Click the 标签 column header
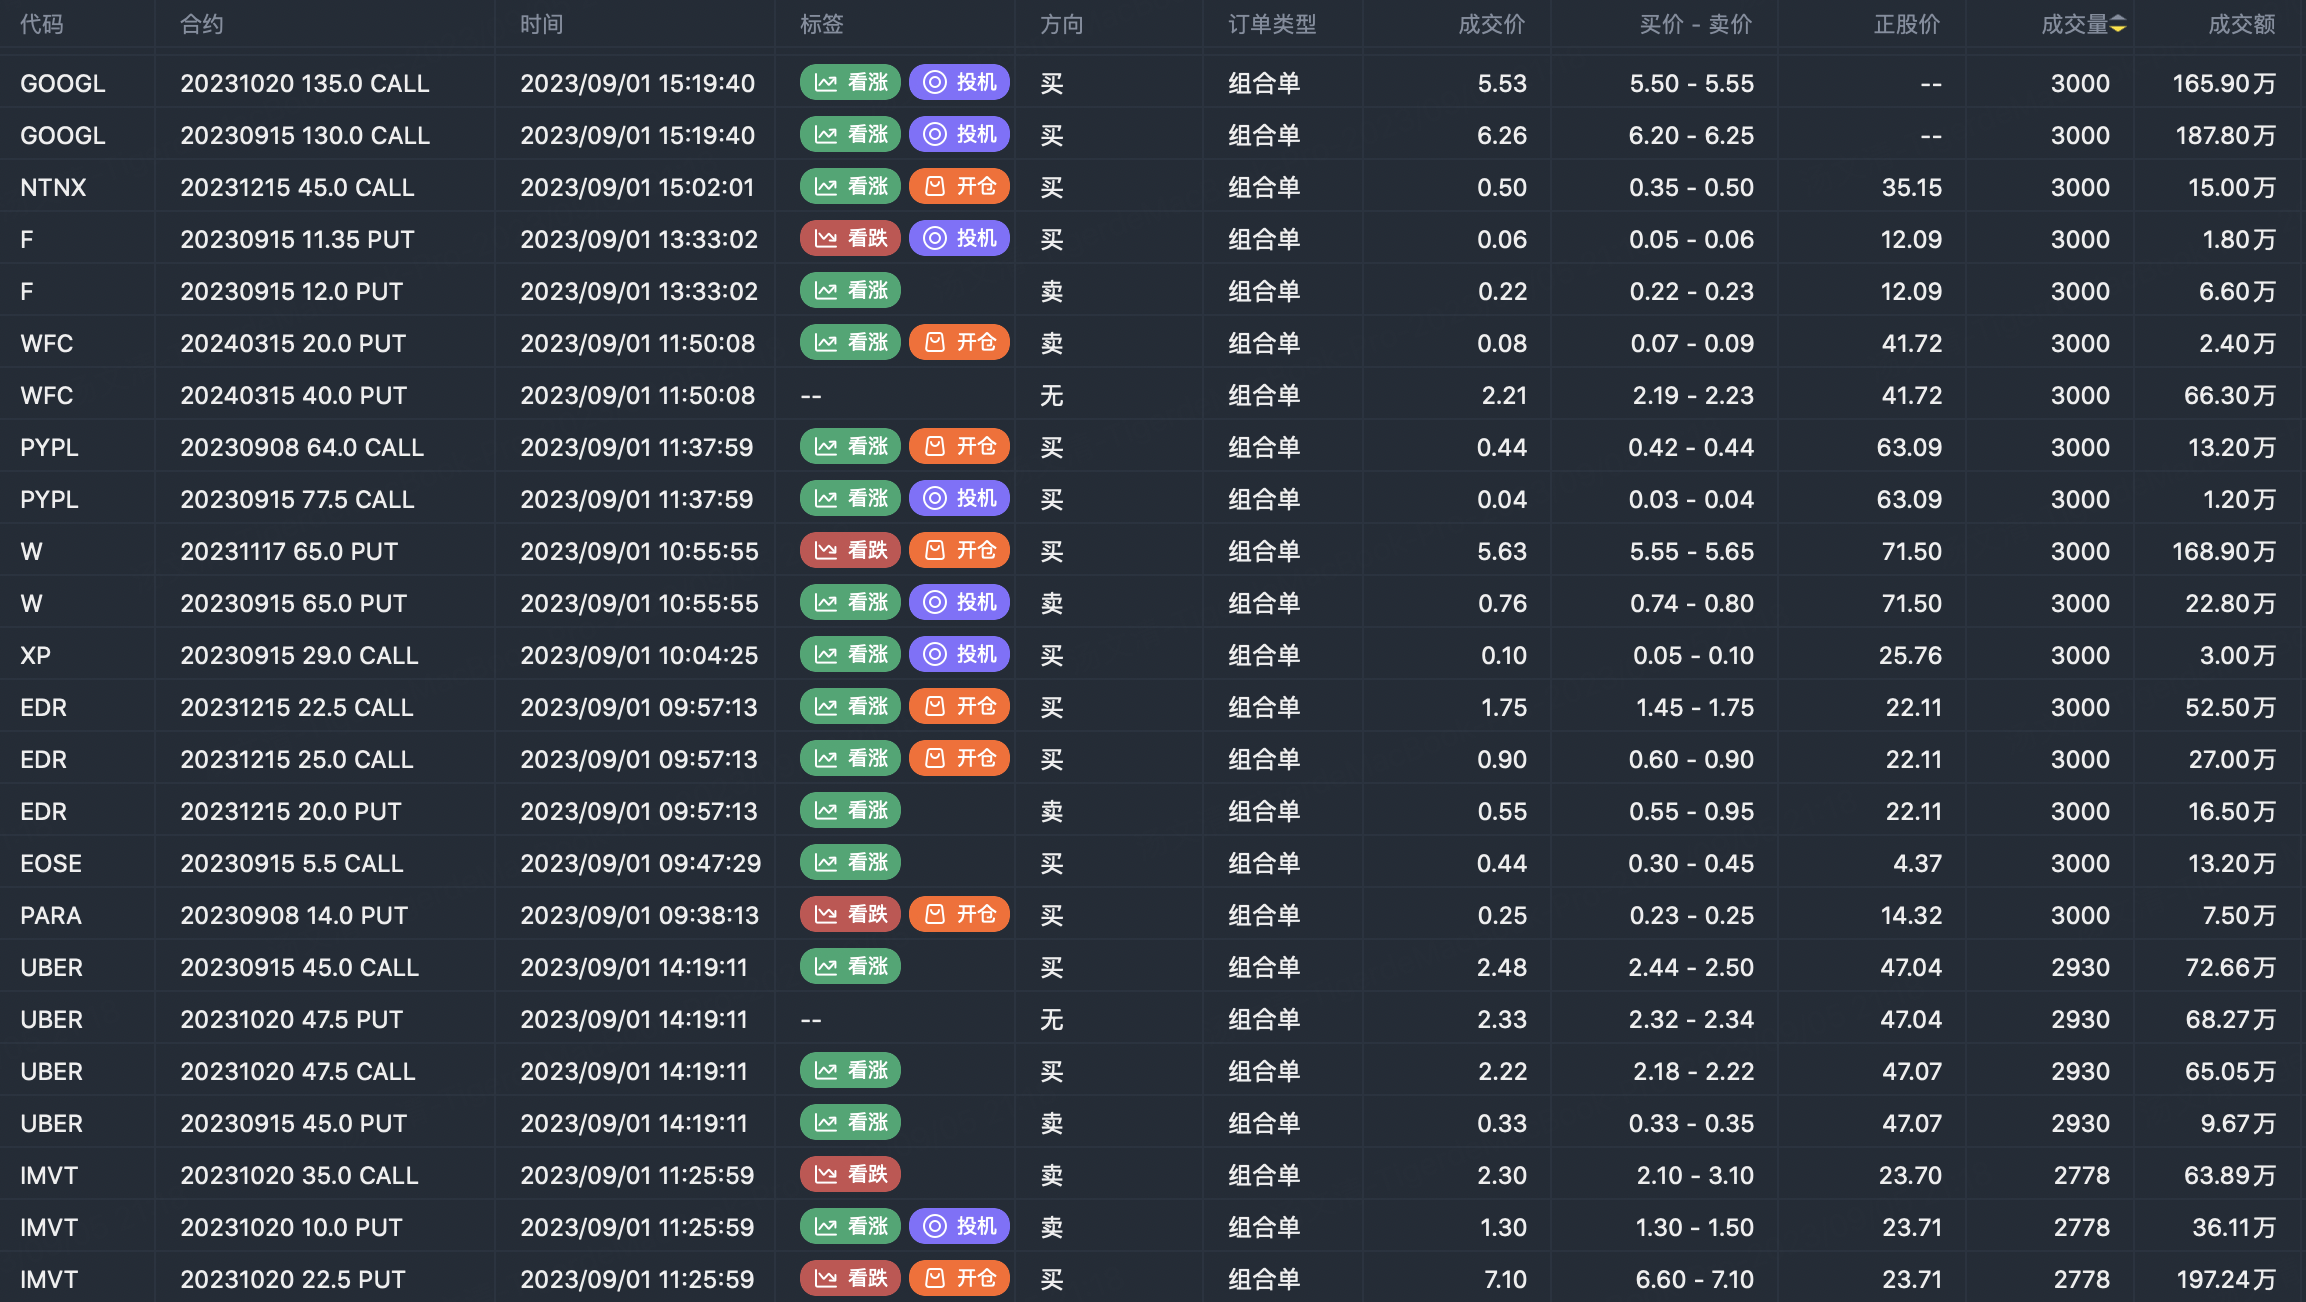 (822, 24)
